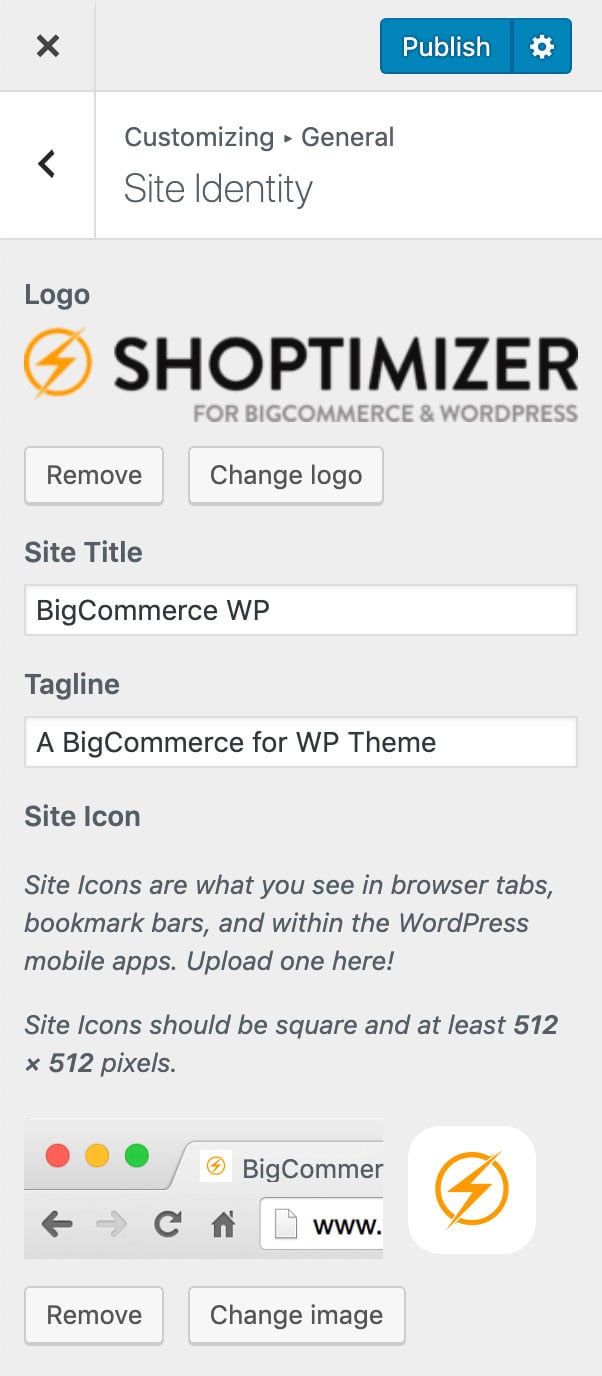Focus the Site Title input field

pyautogui.click(x=301, y=610)
